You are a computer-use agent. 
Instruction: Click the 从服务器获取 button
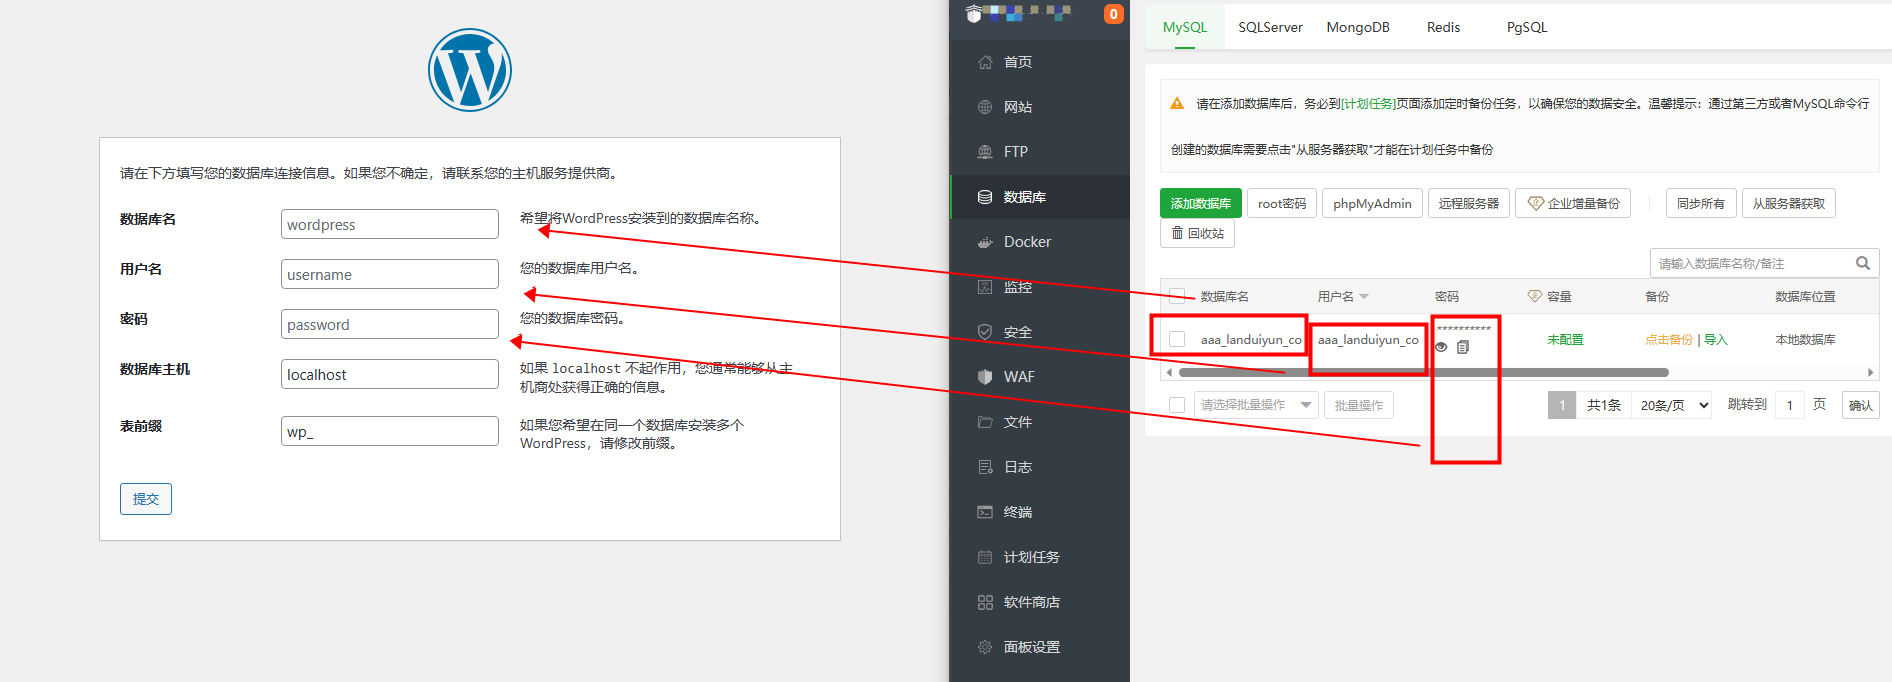click(1789, 203)
